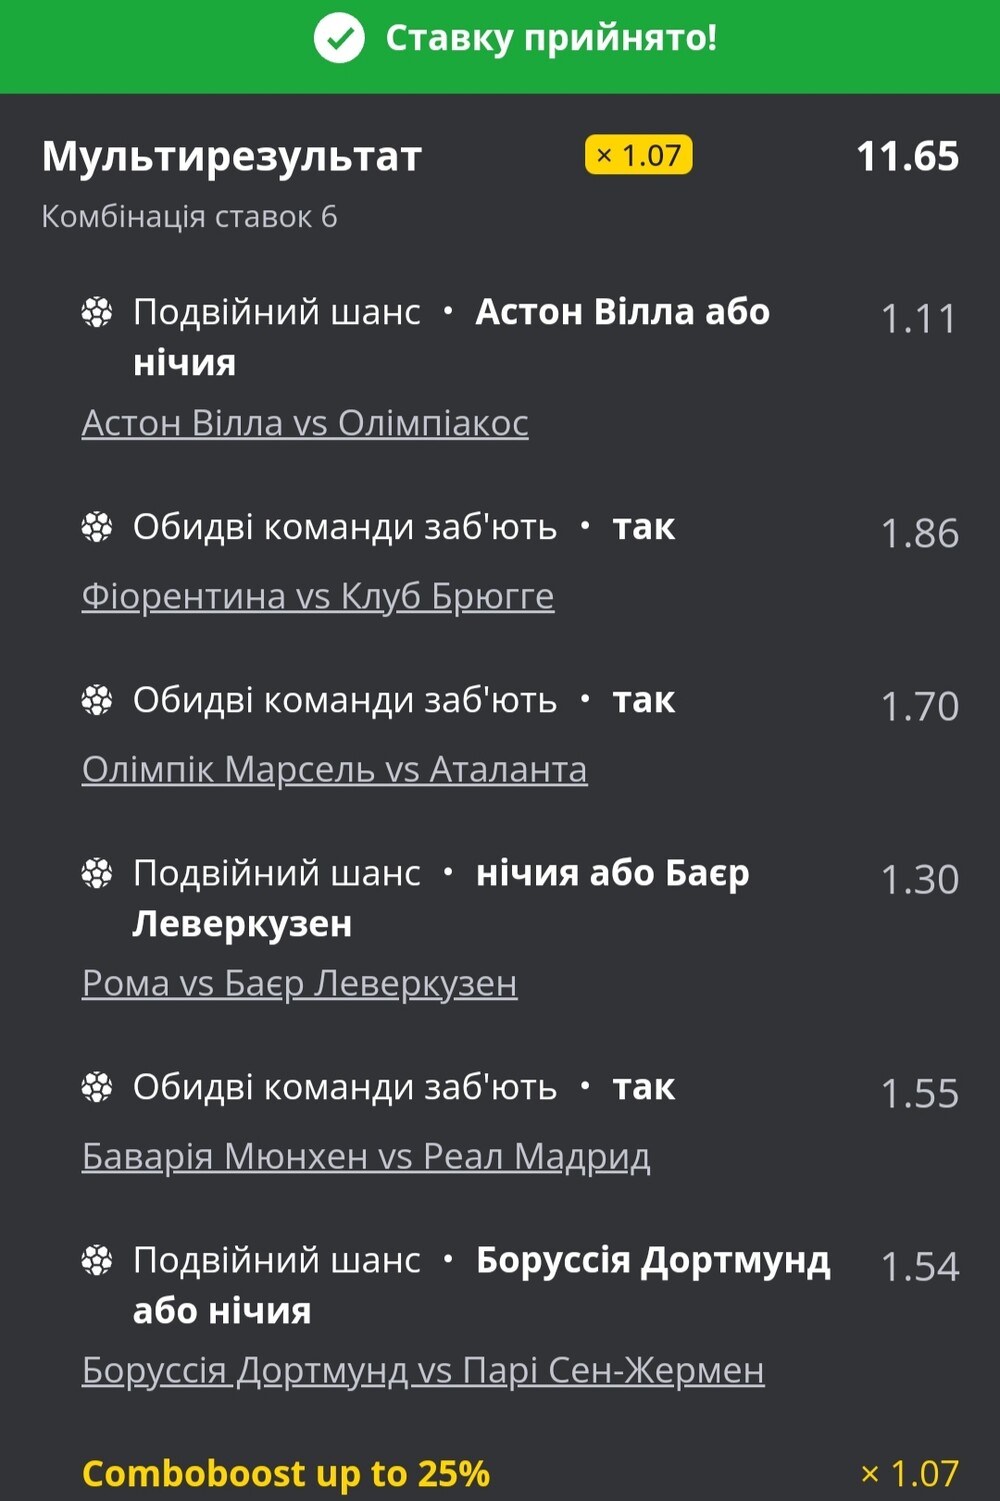Open Олімпік Марсель vs Аталанта match link
The width and height of the screenshot is (1000, 1501).
334,770
